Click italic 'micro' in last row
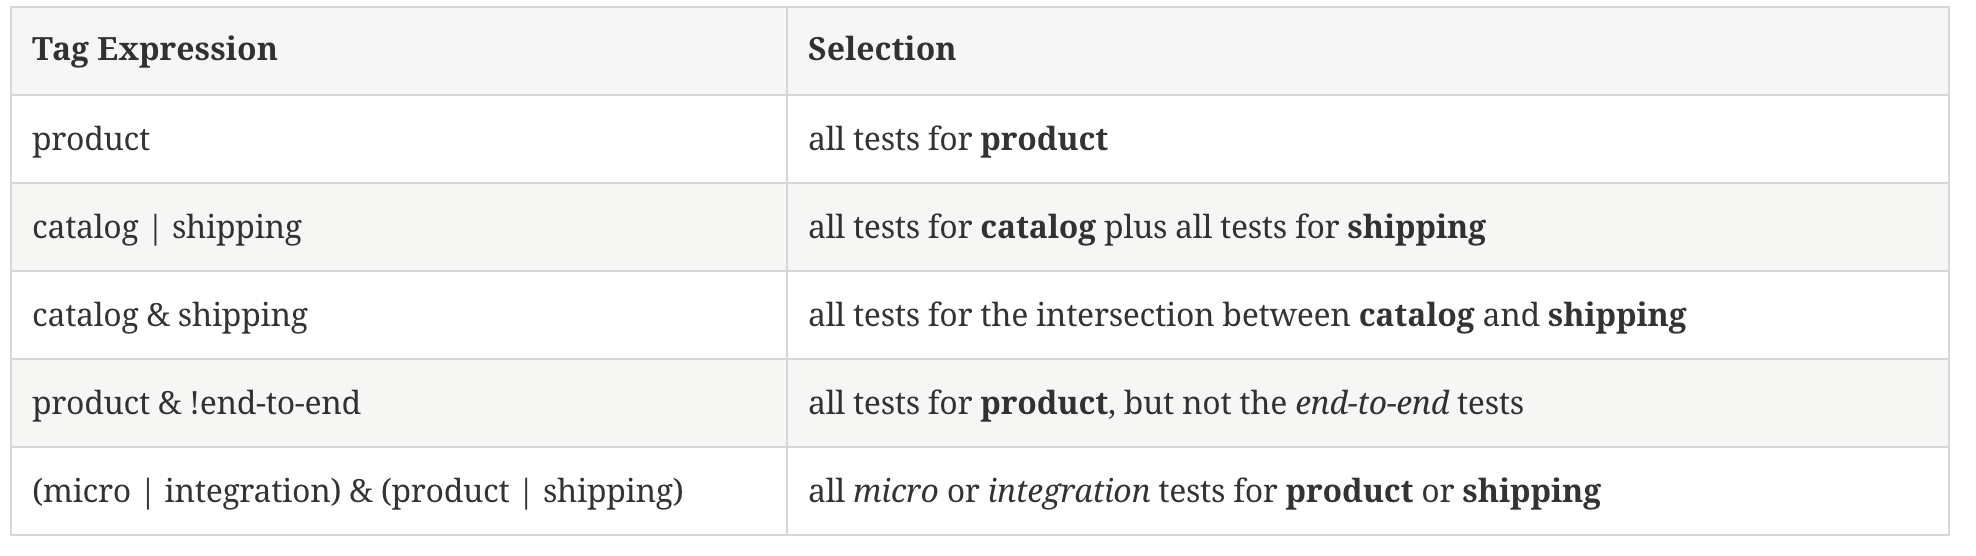Viewport: 1976px width, 556px height. tap(896, 491)
